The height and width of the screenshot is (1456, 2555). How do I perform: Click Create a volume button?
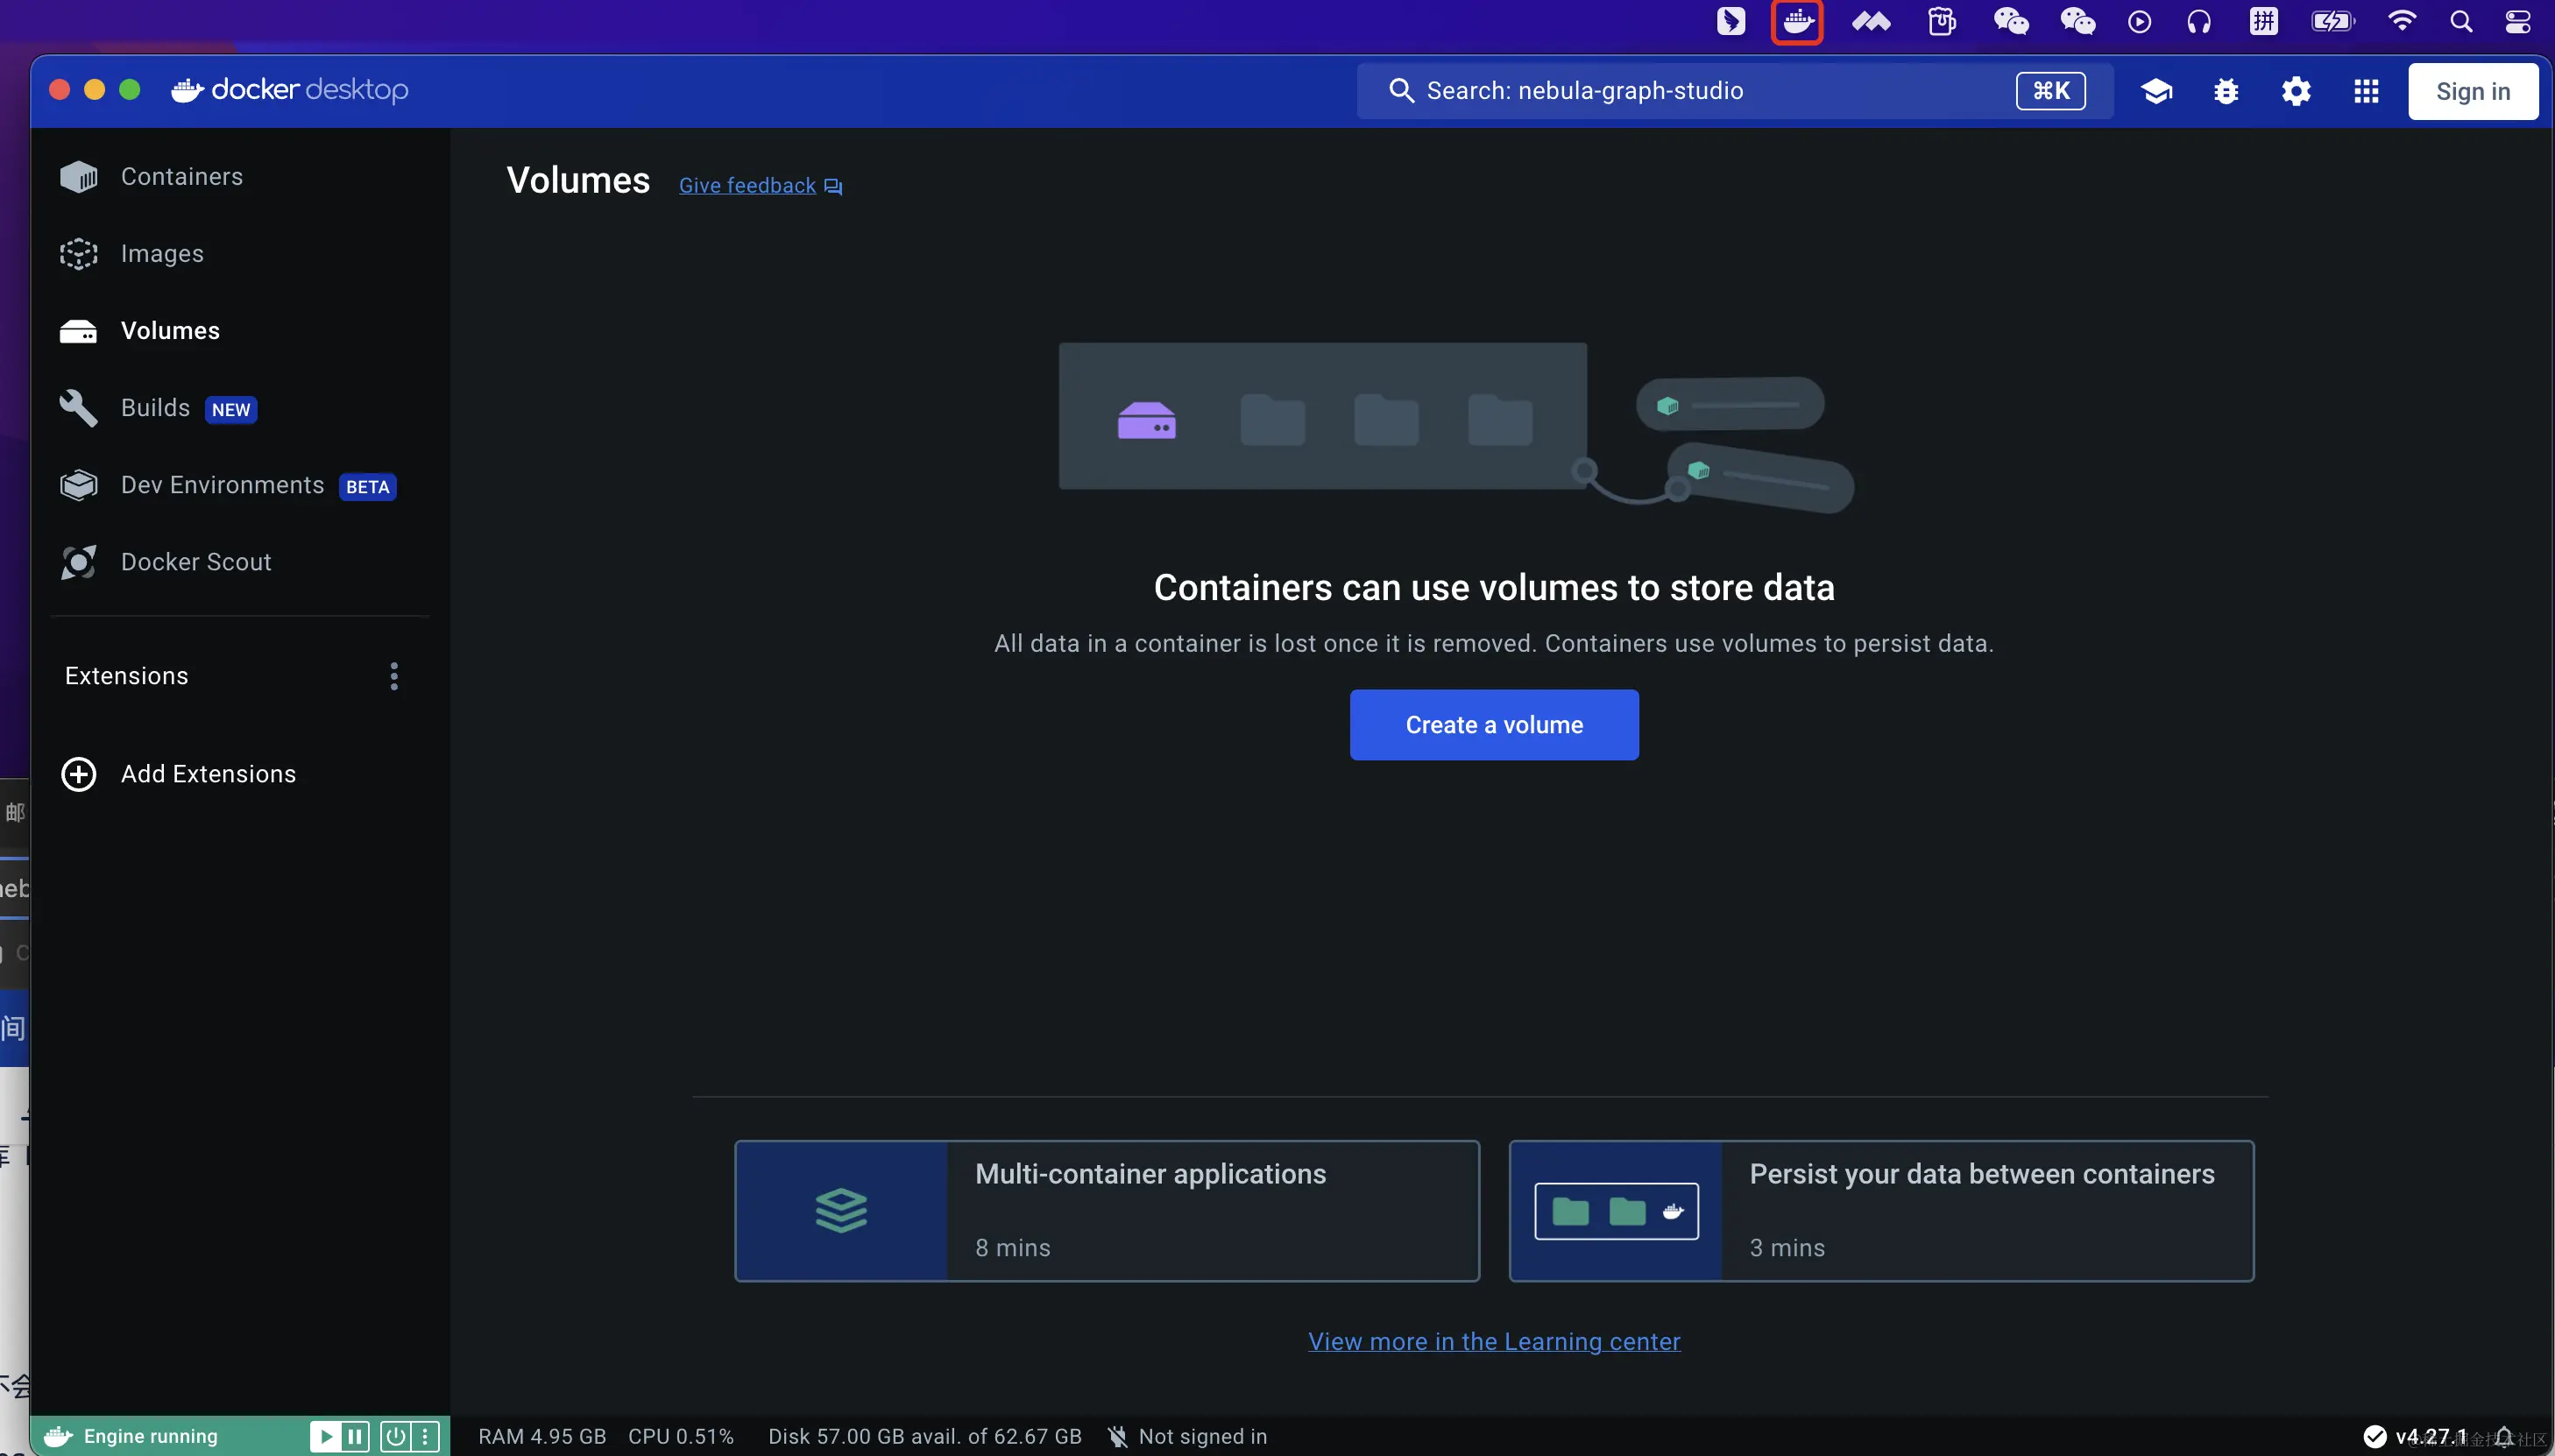click(x=1493, y=725)
